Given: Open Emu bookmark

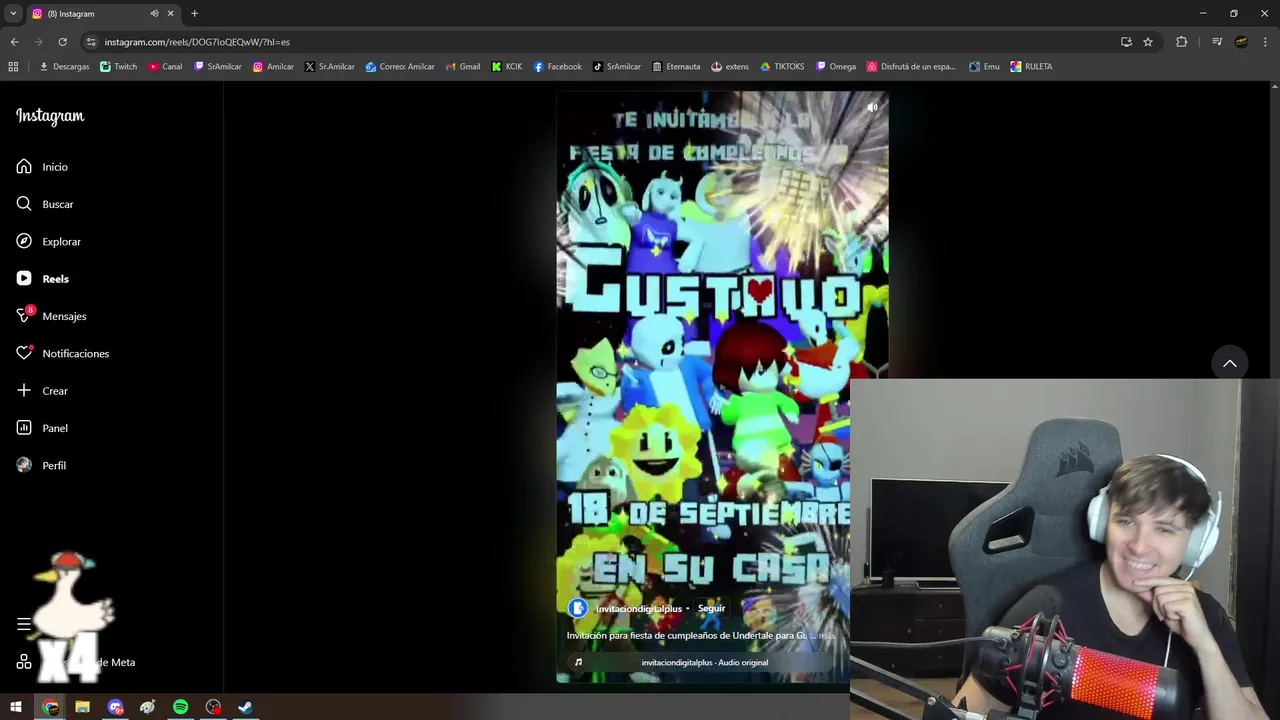Looking at the screenshot, I should pyautogui.click(x=985, y=66).
